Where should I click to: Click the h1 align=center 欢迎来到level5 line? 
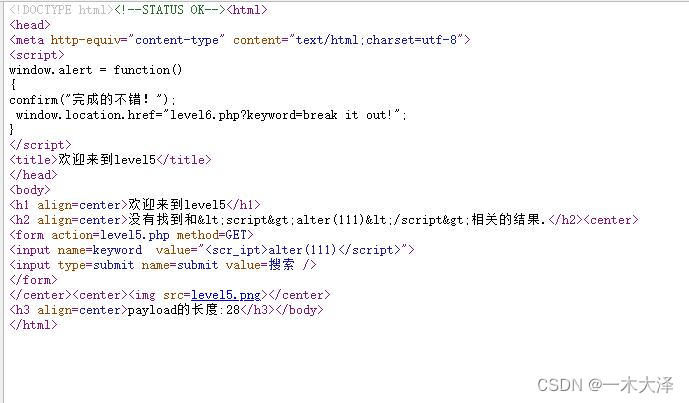click(135, 205)
